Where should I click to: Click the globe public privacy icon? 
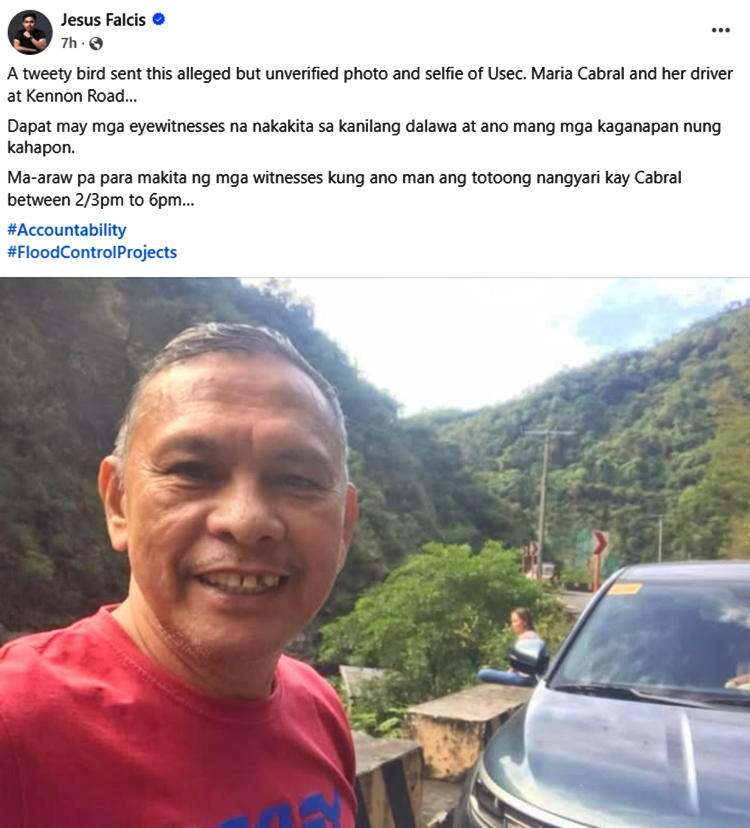[96, 43]
